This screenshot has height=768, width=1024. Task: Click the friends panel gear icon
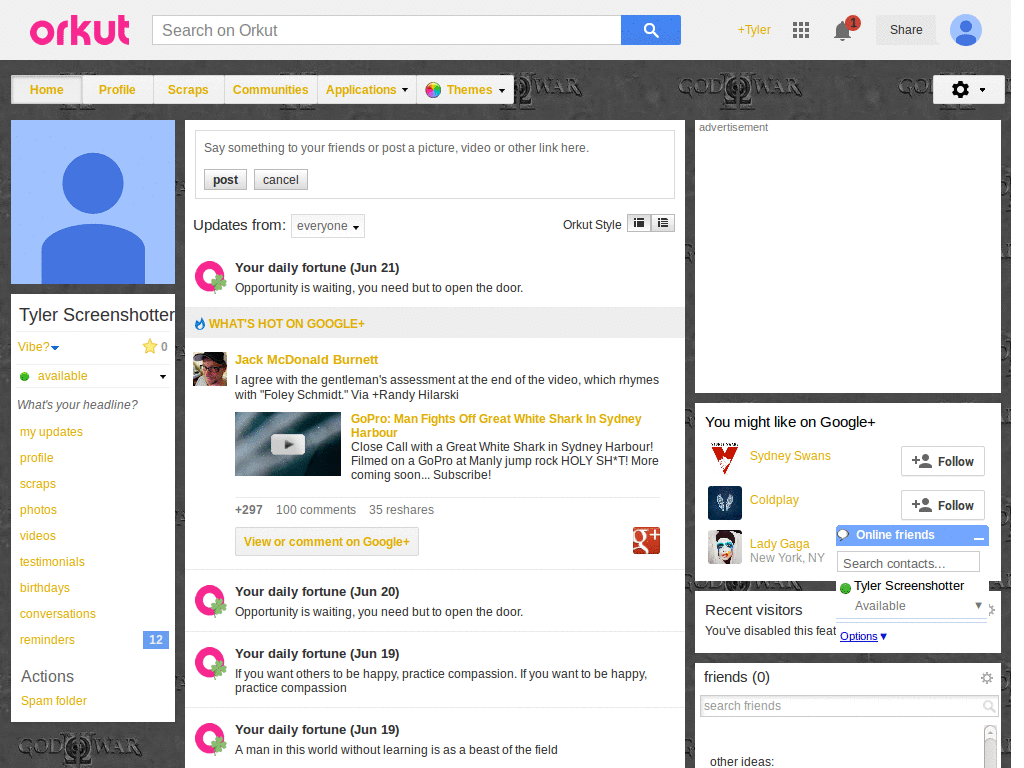point(987,678)
